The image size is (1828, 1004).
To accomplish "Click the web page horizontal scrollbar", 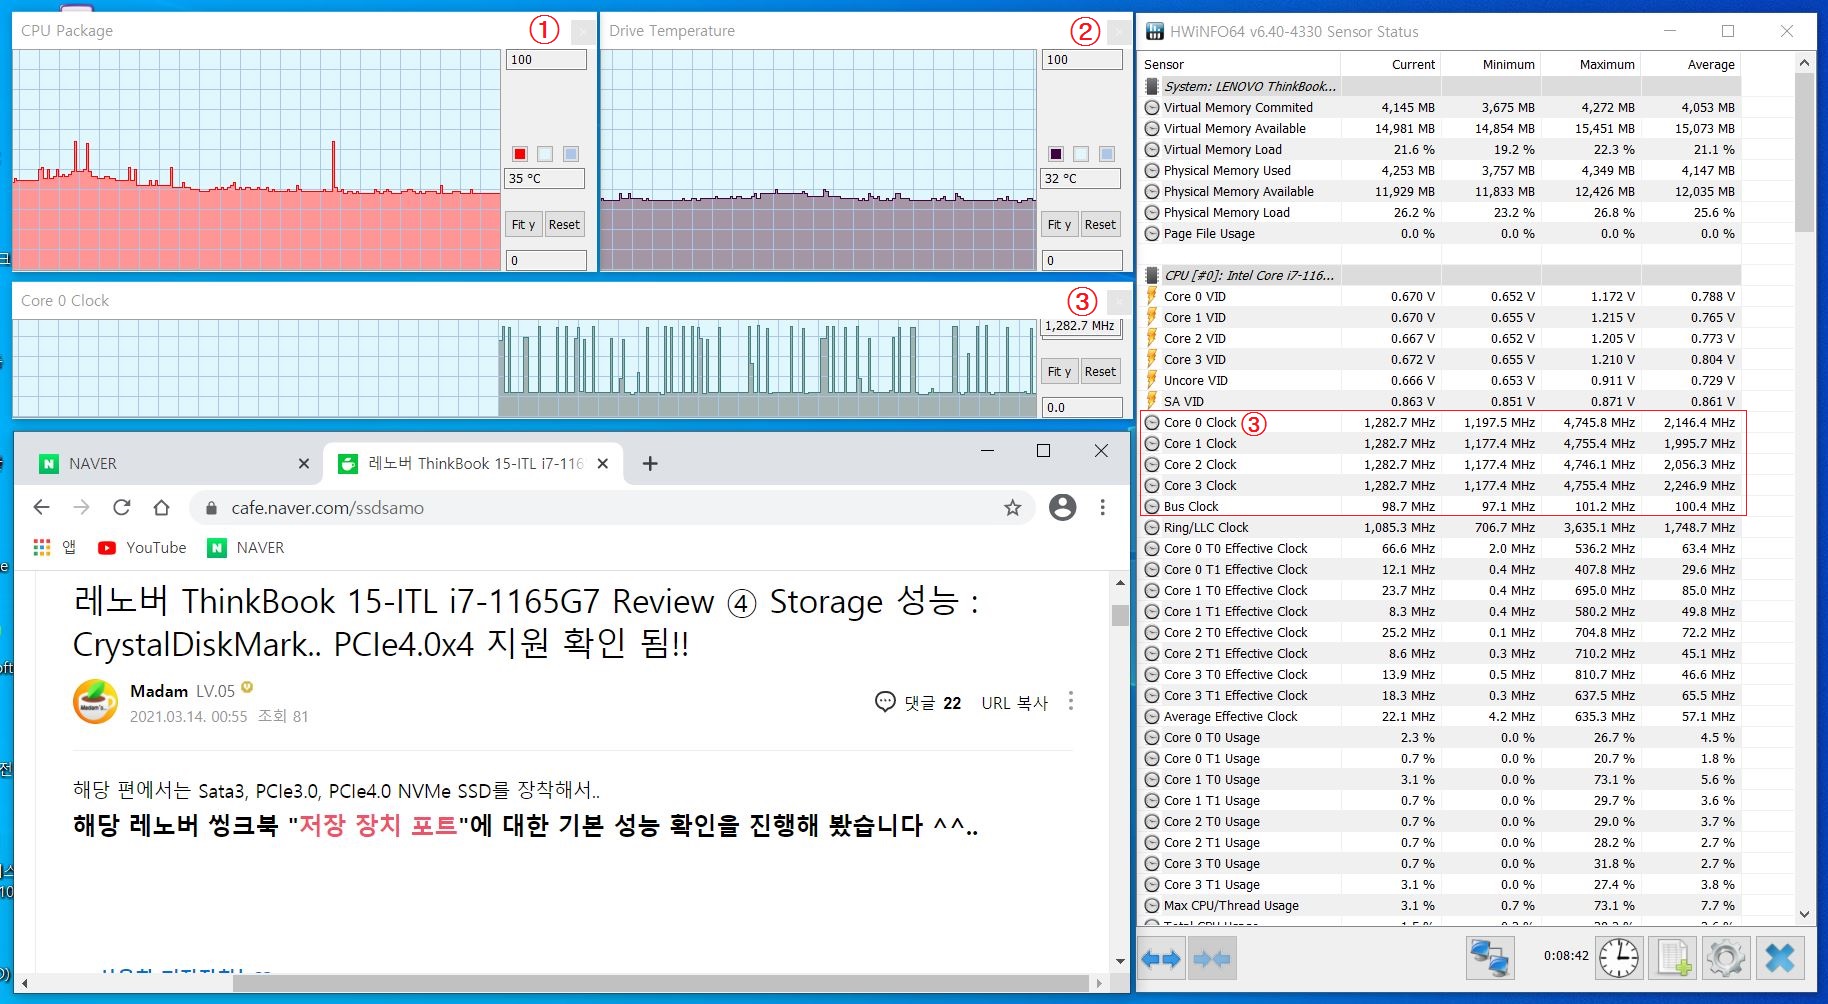I will pos(660,983).
